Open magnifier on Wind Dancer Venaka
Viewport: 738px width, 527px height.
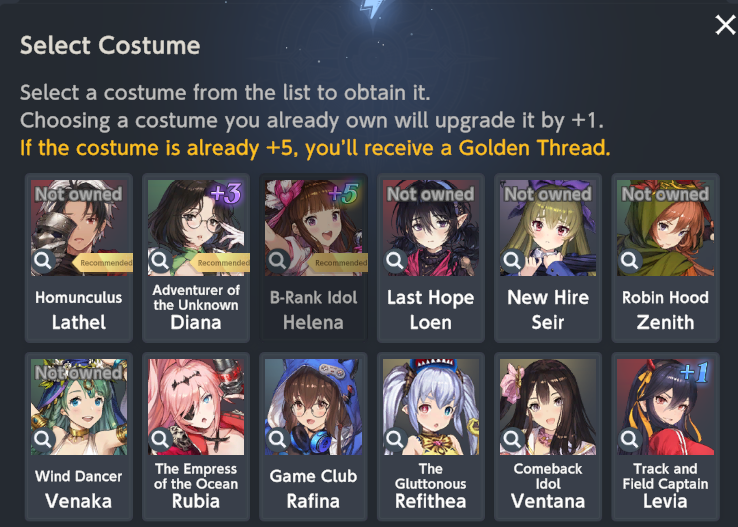click(43, 439)
